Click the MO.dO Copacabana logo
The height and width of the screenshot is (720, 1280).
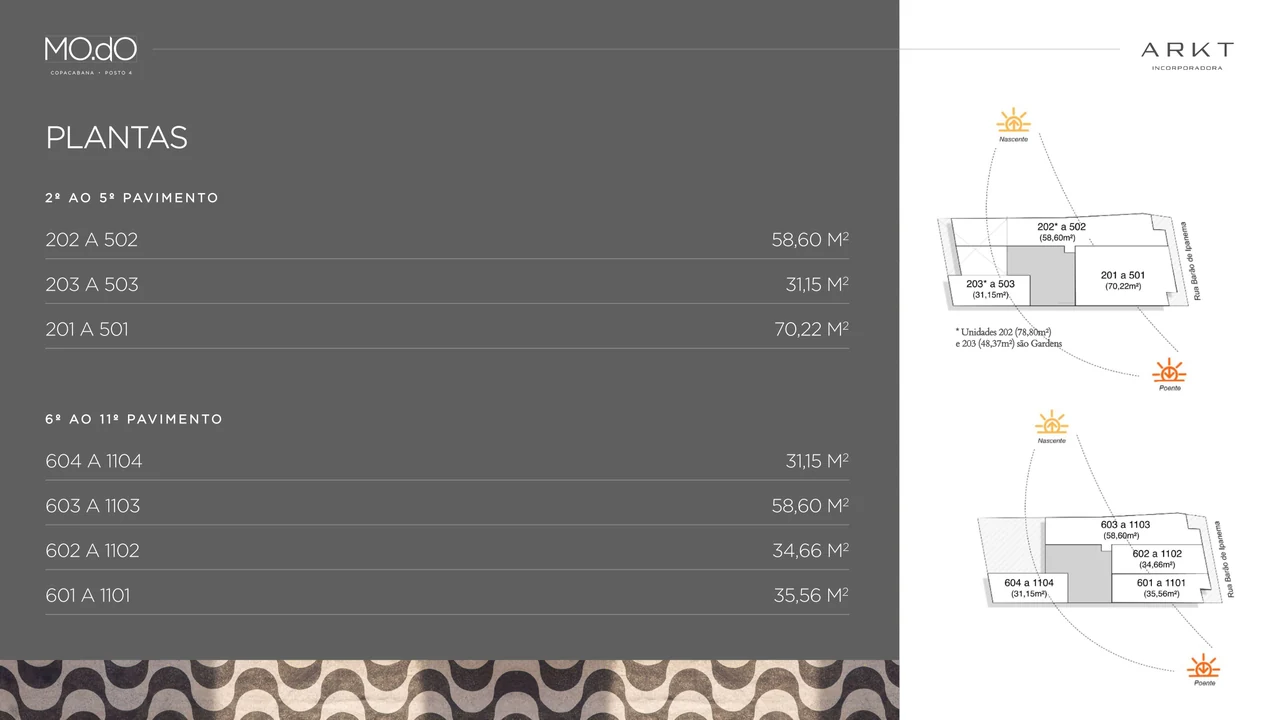pyautogui.click(x=91, y=56)
